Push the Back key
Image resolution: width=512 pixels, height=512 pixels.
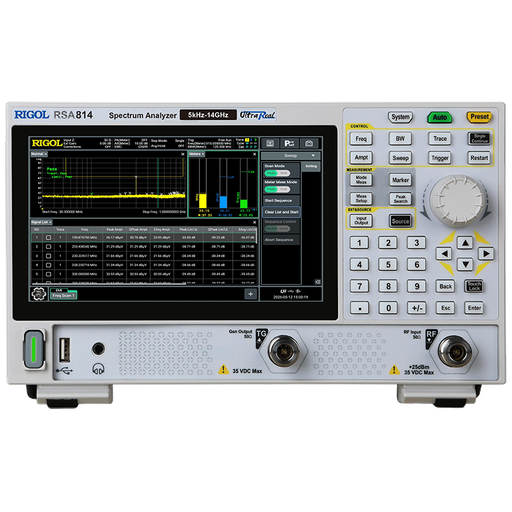(445, 286)
